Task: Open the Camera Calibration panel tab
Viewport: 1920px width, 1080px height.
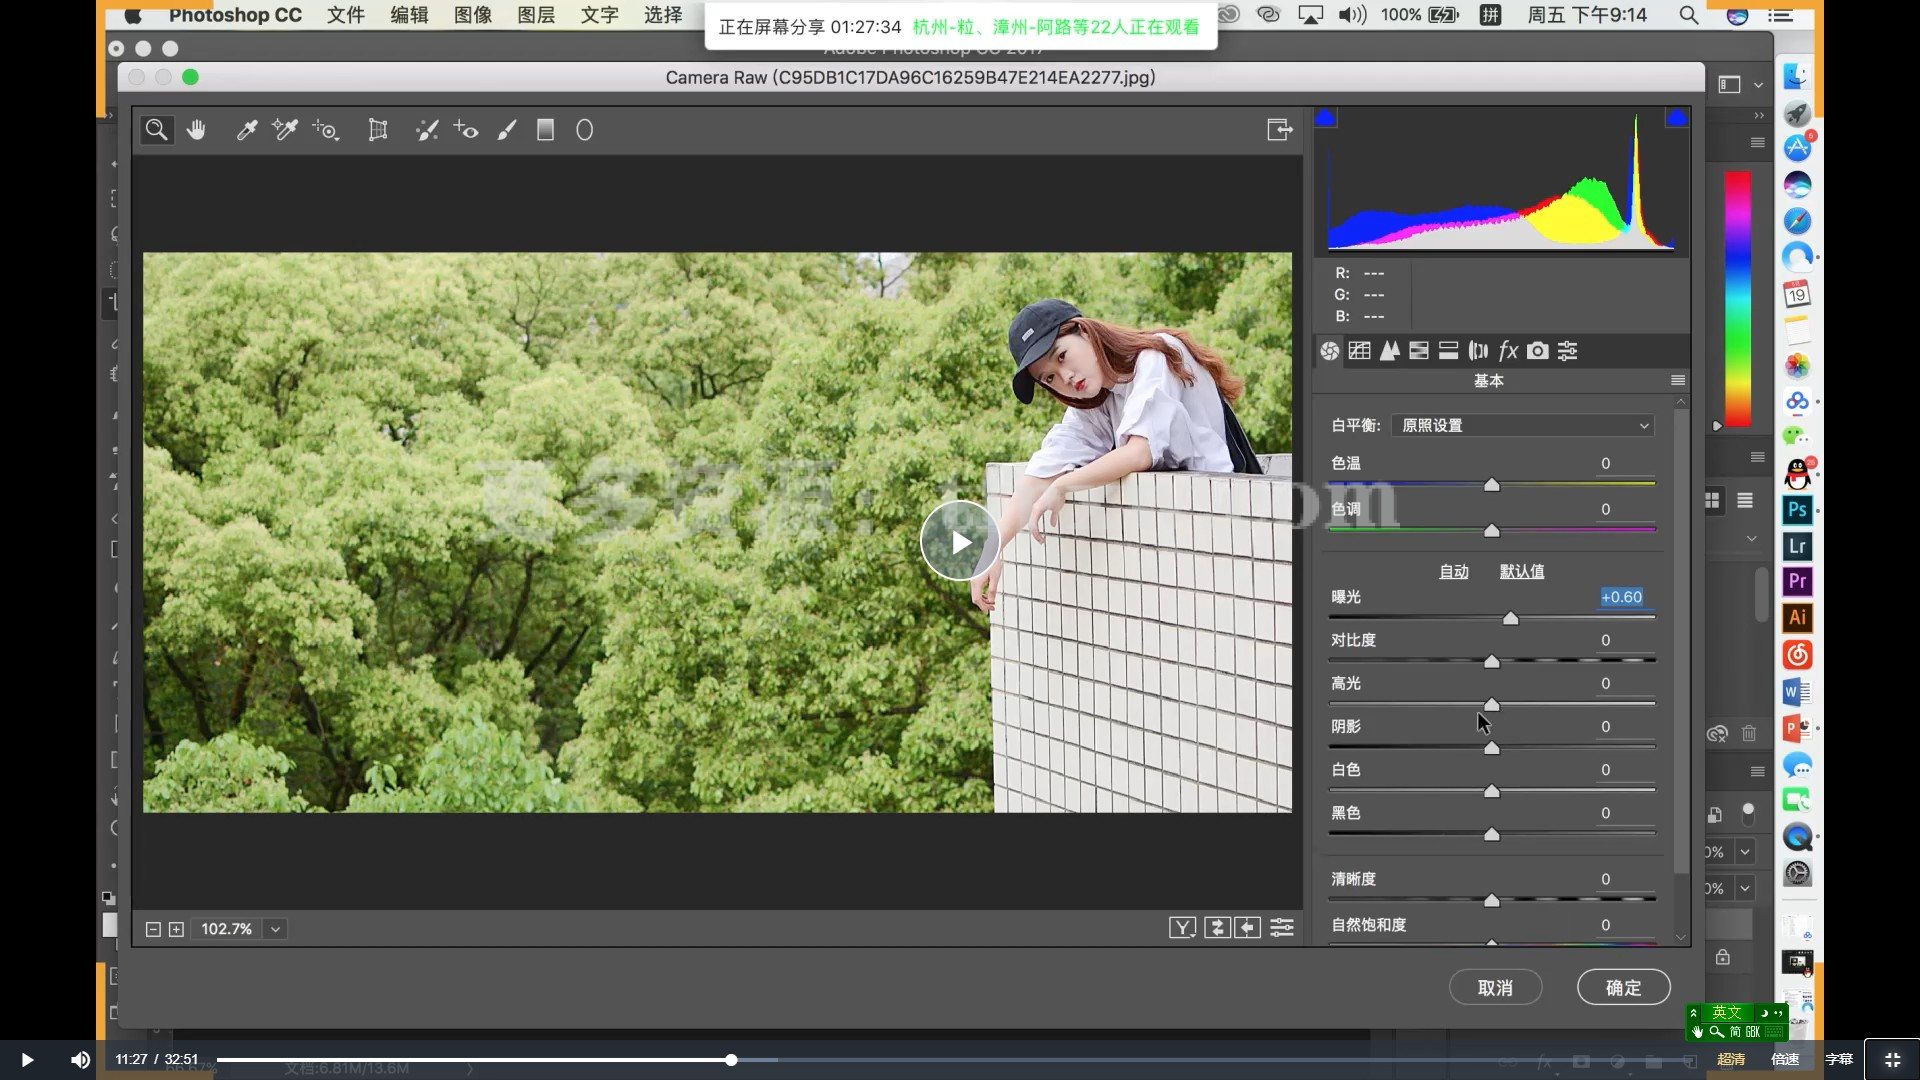Action: (x=1538, y=351)
